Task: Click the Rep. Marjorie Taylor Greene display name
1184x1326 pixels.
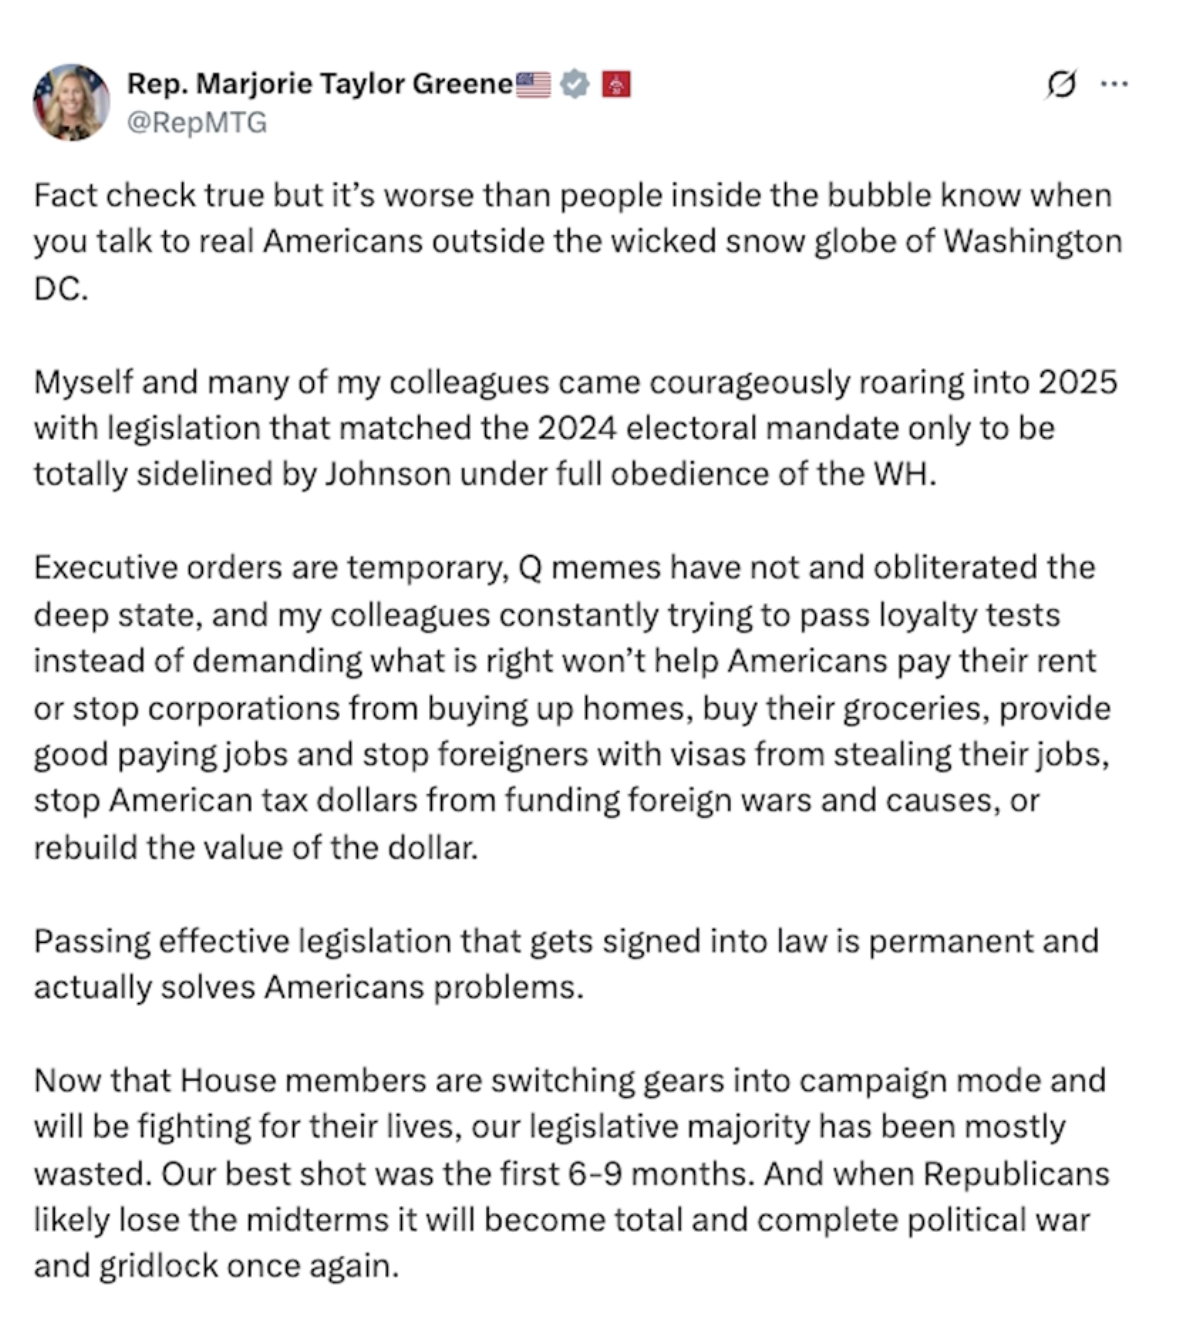Action: 319,84
